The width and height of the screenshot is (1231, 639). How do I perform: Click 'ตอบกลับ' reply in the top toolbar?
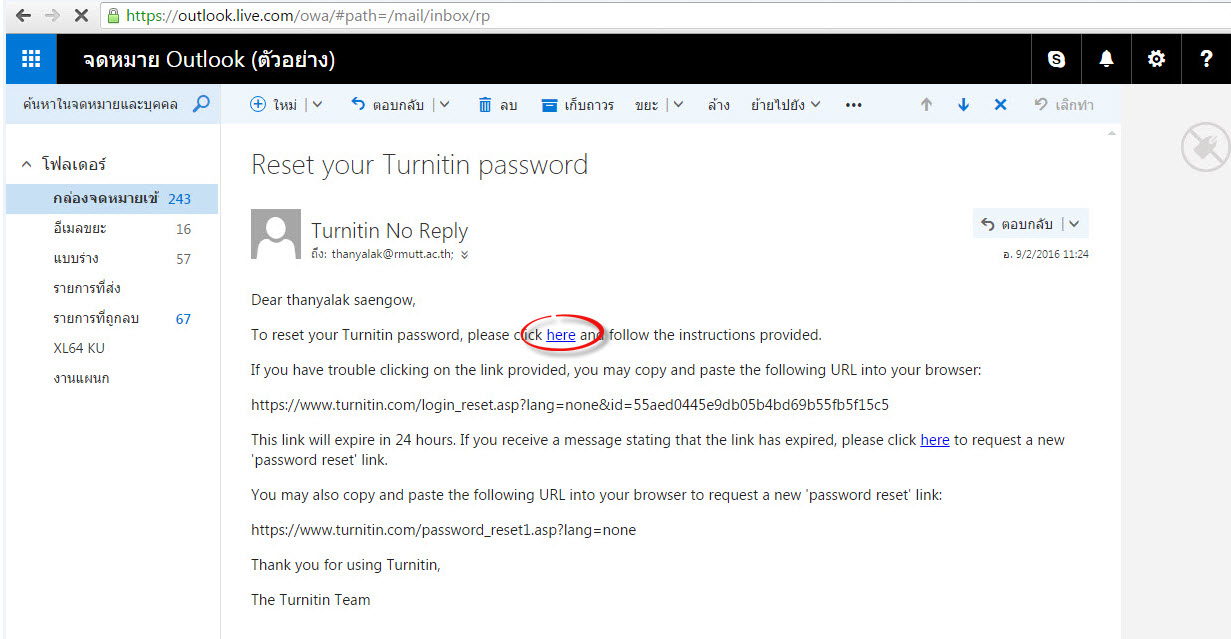pyautogui.click(x=388, y=104)
